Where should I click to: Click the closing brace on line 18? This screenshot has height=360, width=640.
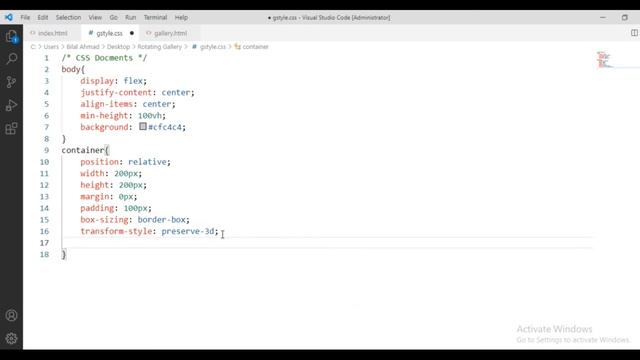click(64, 255)
